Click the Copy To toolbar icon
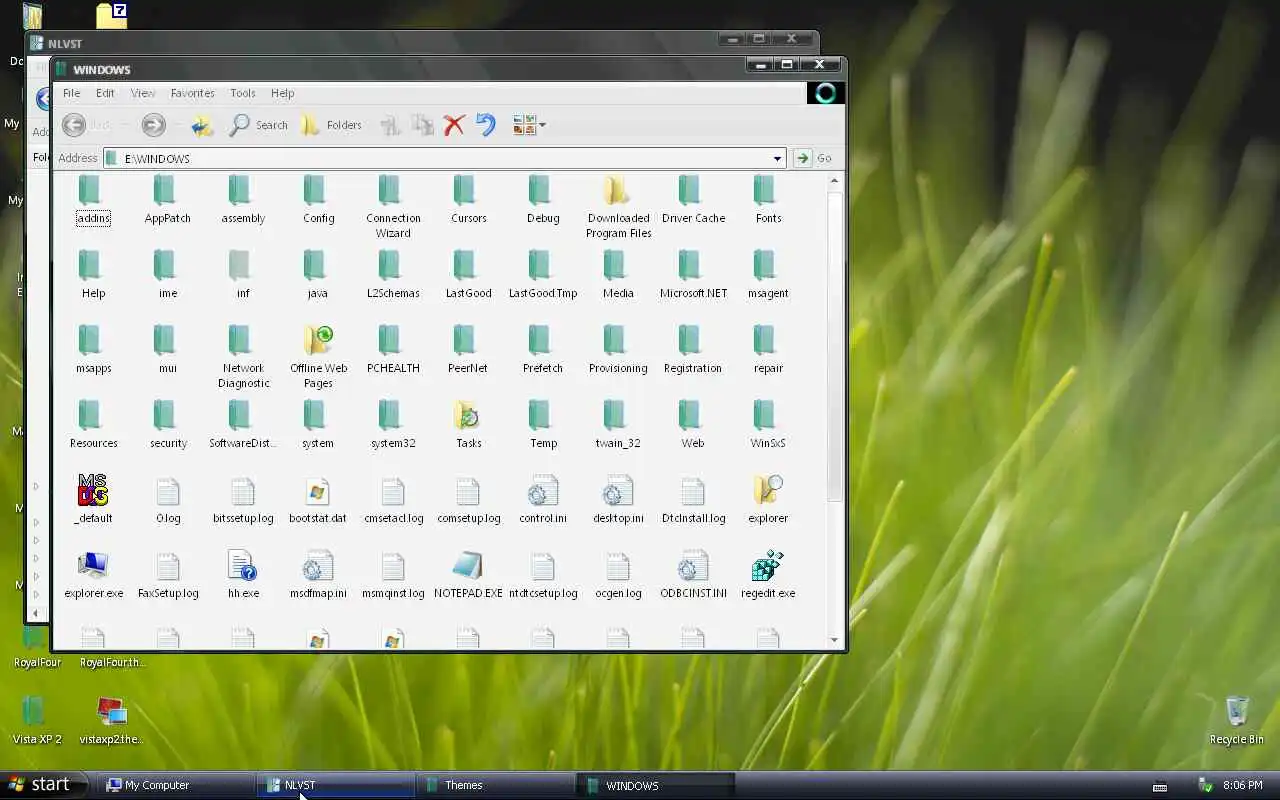 [423, 125]
